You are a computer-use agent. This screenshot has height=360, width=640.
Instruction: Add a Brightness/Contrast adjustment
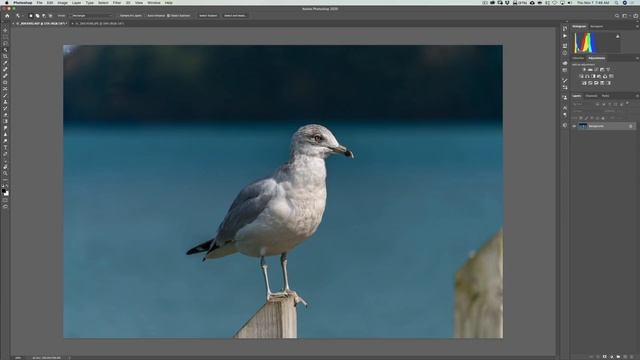pyautogui.click(x=584, y=70)
